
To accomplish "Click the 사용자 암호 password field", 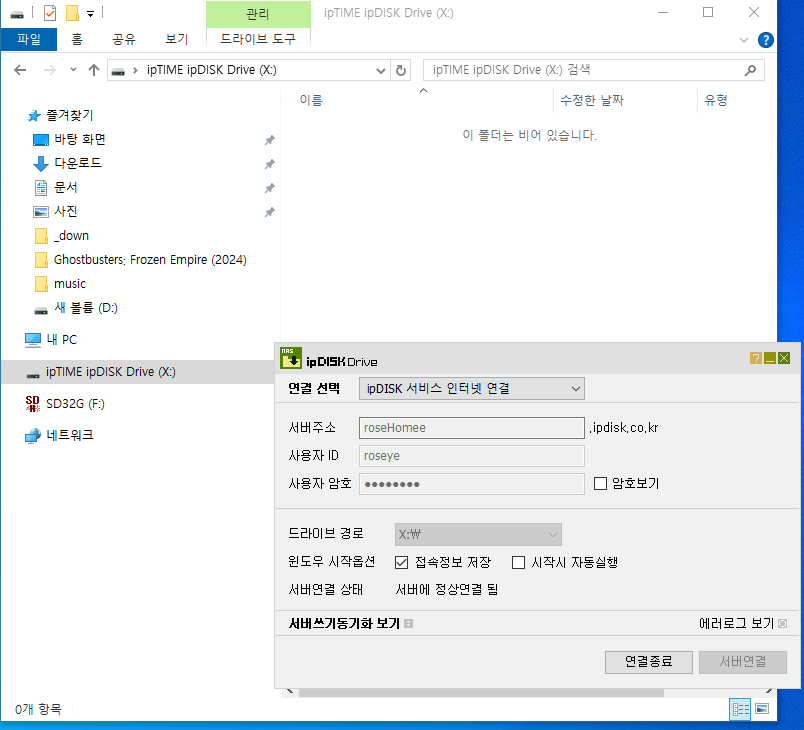I will 472,484.
